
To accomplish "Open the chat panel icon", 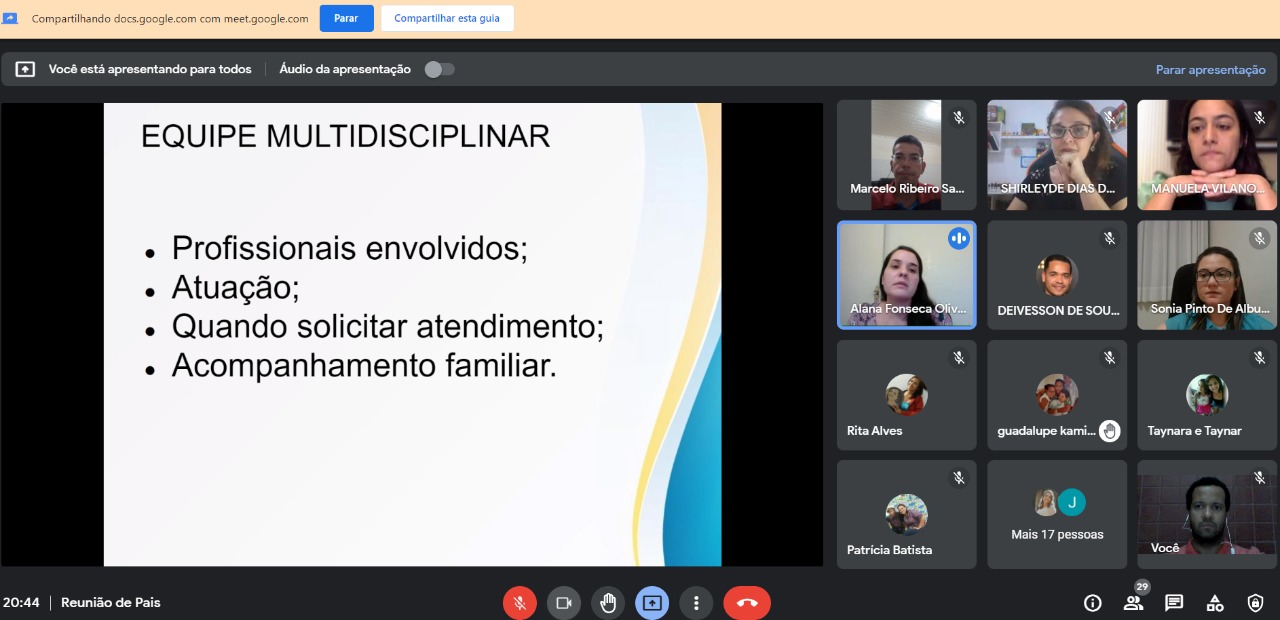I will (1174, 603).
